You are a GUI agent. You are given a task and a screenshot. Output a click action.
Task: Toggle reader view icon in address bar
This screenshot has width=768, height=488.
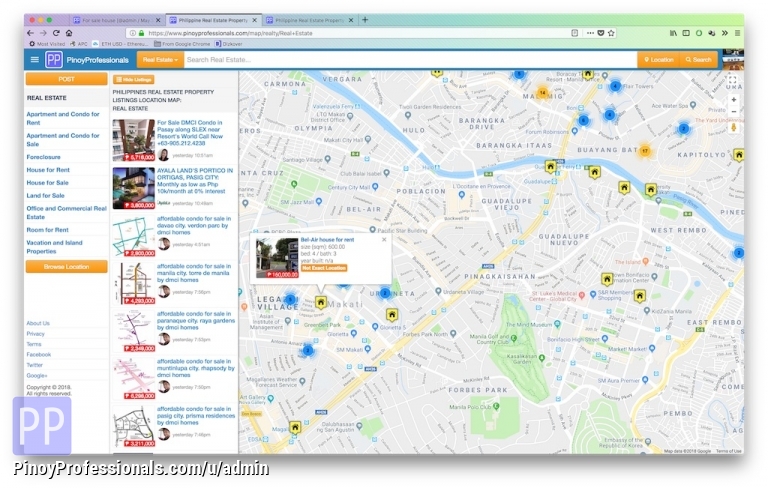575,33
